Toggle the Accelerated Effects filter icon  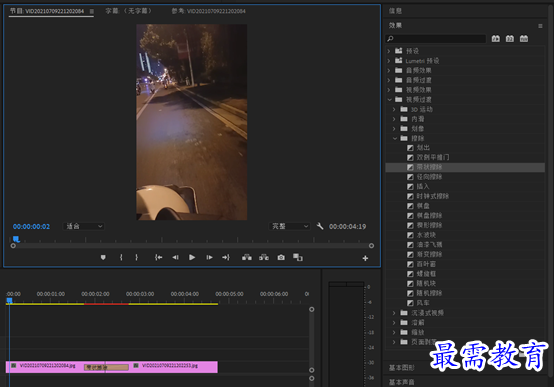point(496,39)
